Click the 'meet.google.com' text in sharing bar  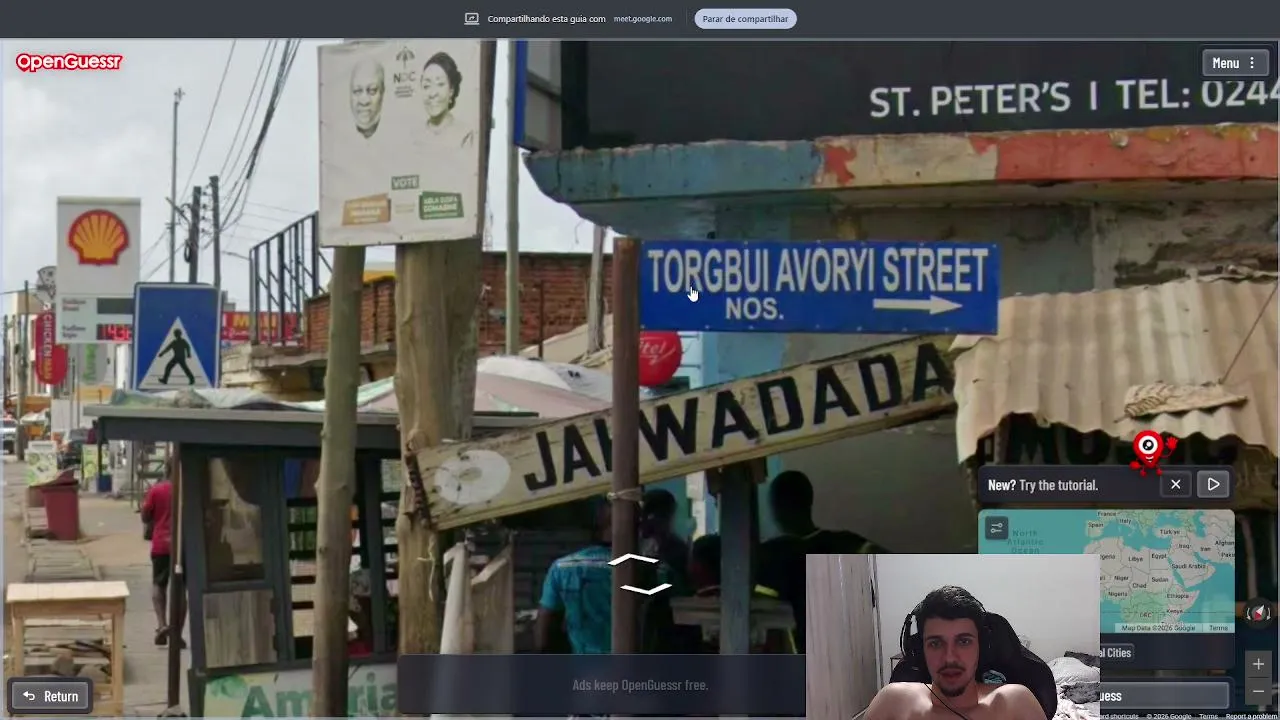point(643,19)
